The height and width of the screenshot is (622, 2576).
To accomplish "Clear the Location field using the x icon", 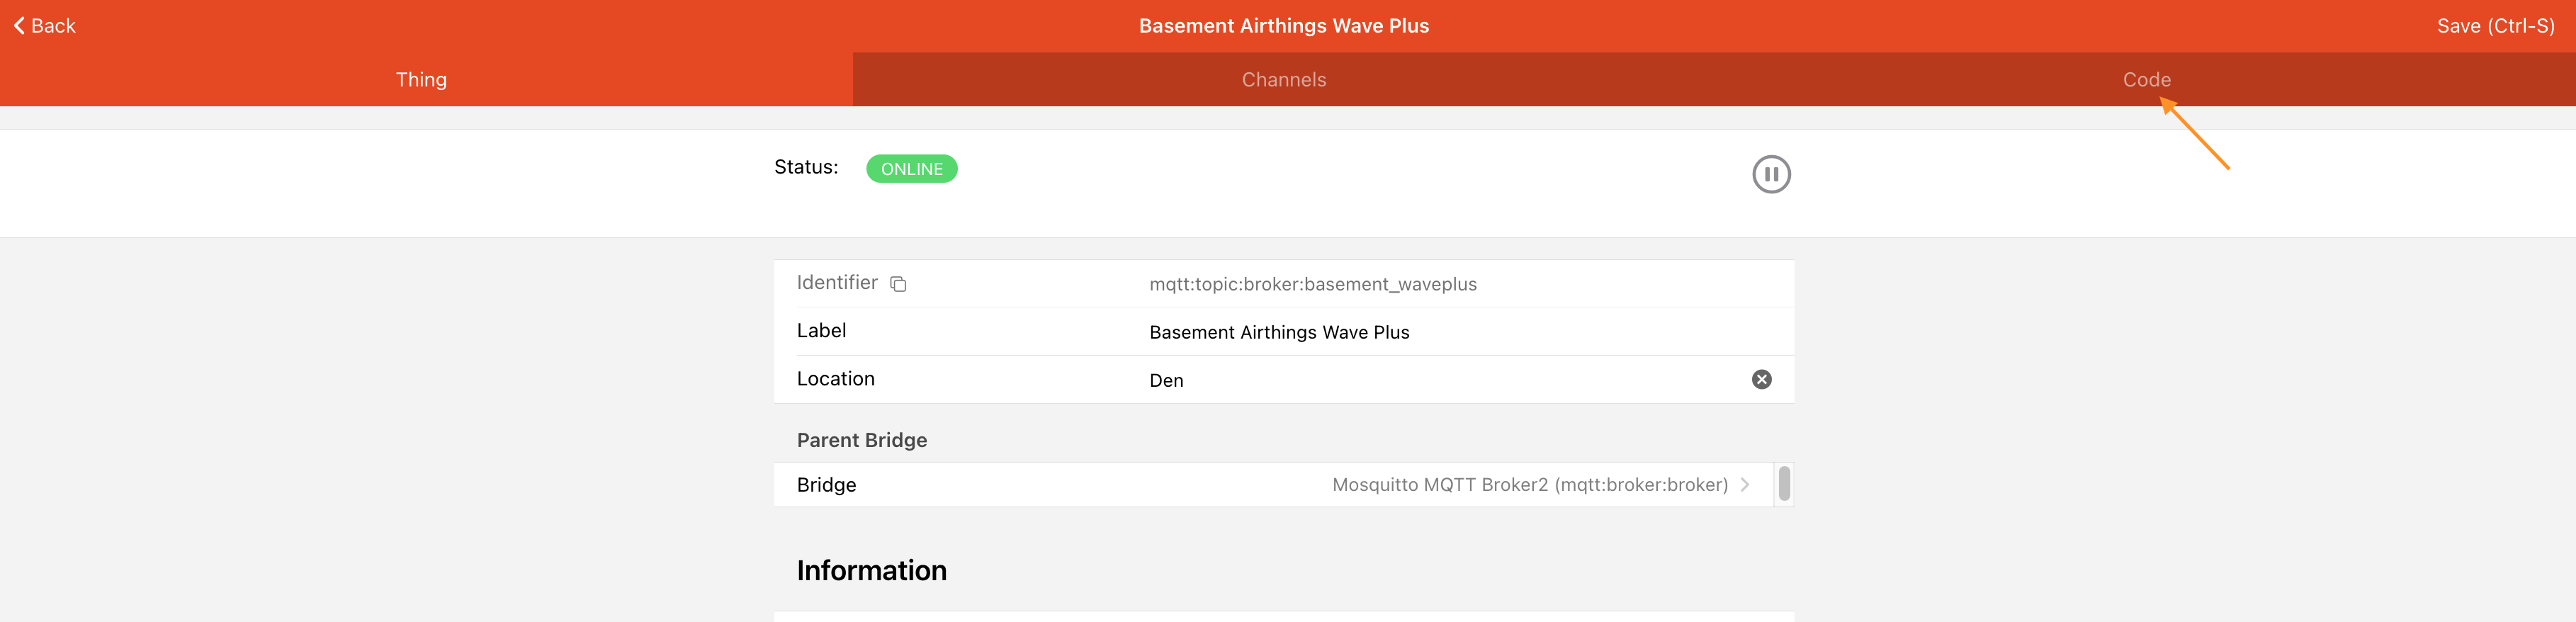I will pyautogui.click(x=1762, y=379).
